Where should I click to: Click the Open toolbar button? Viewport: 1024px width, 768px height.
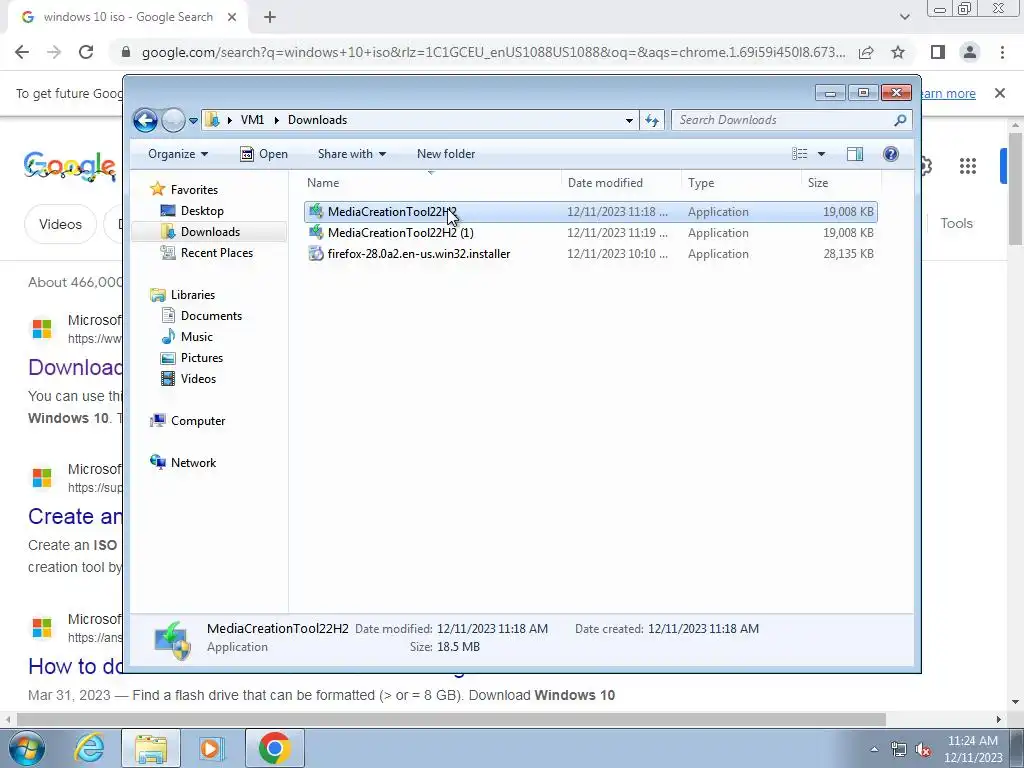click(x=264, y=154)
